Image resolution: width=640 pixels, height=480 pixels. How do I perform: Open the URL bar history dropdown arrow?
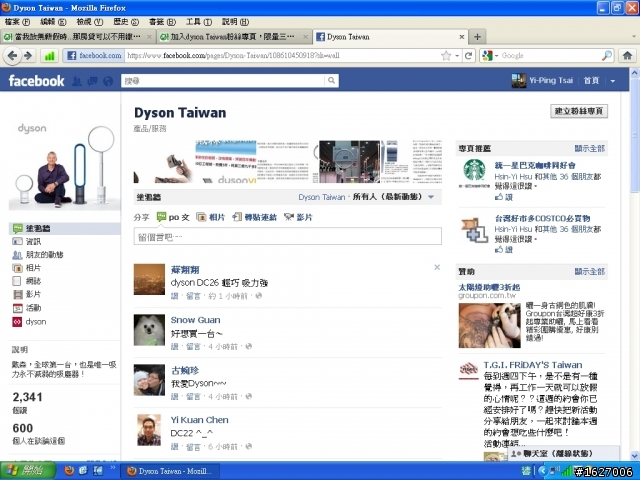457,56
